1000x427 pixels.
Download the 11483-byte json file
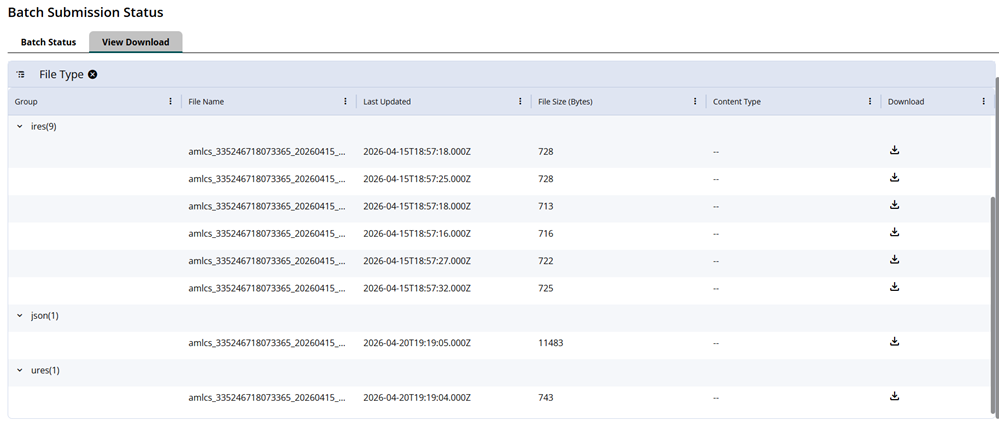point(894,342)
